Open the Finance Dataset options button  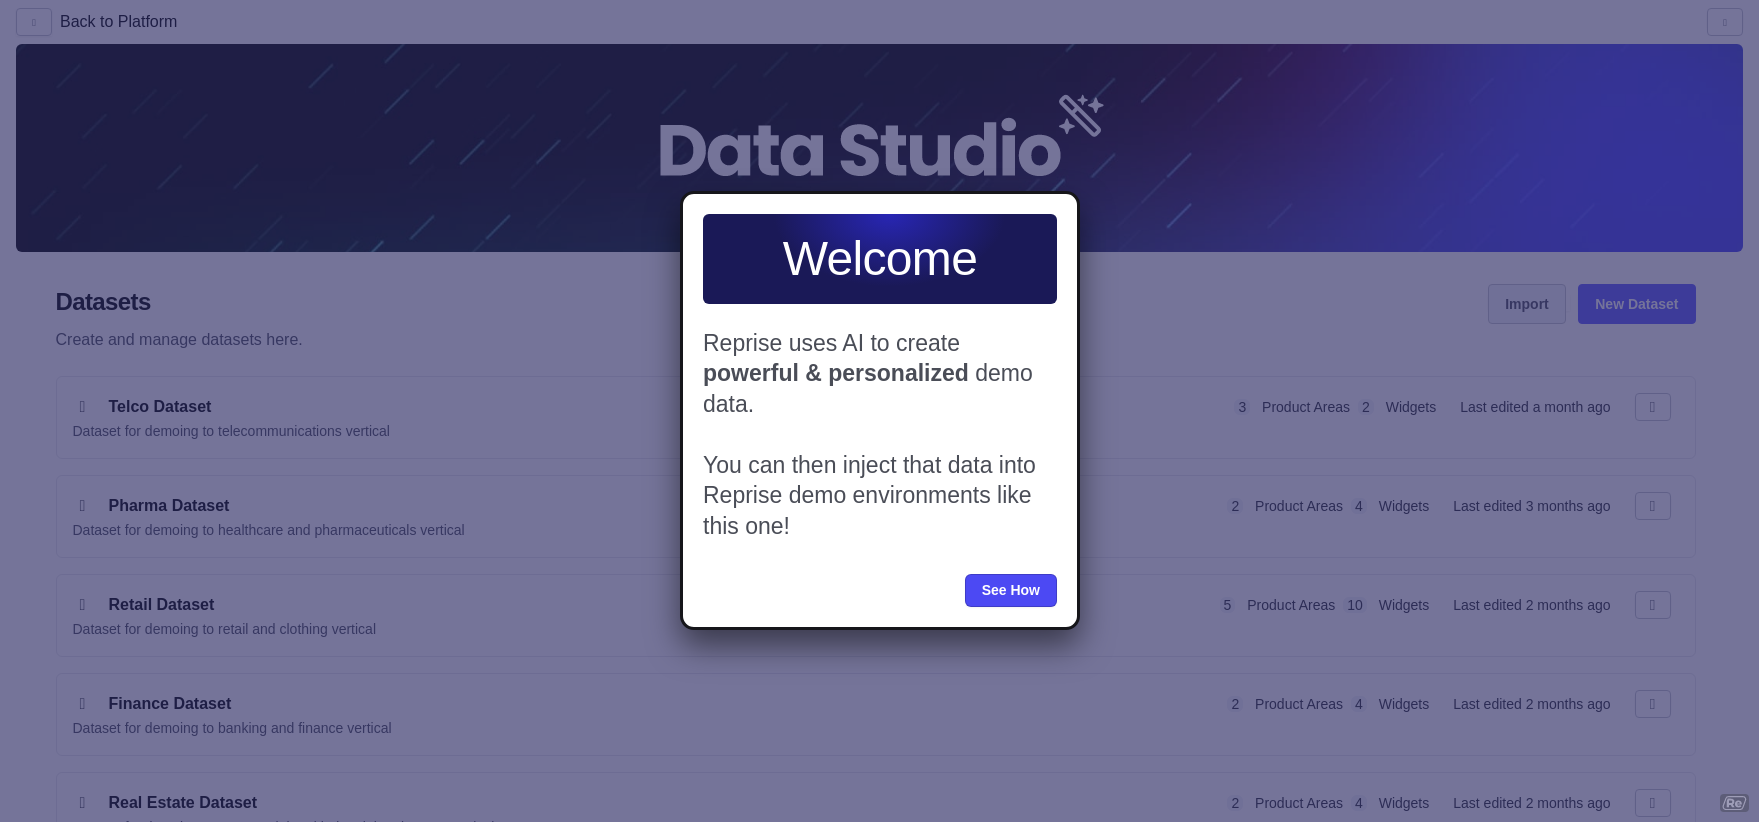point(1652,704)
